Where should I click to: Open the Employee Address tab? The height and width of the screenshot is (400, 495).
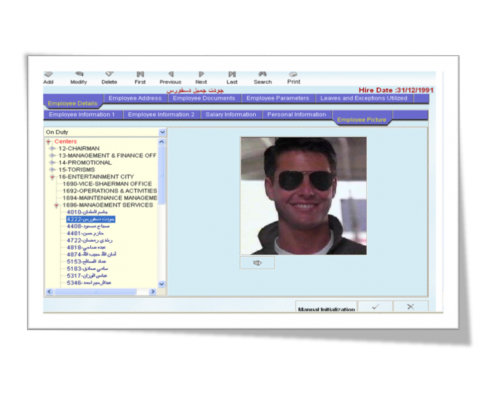[135, 98]
